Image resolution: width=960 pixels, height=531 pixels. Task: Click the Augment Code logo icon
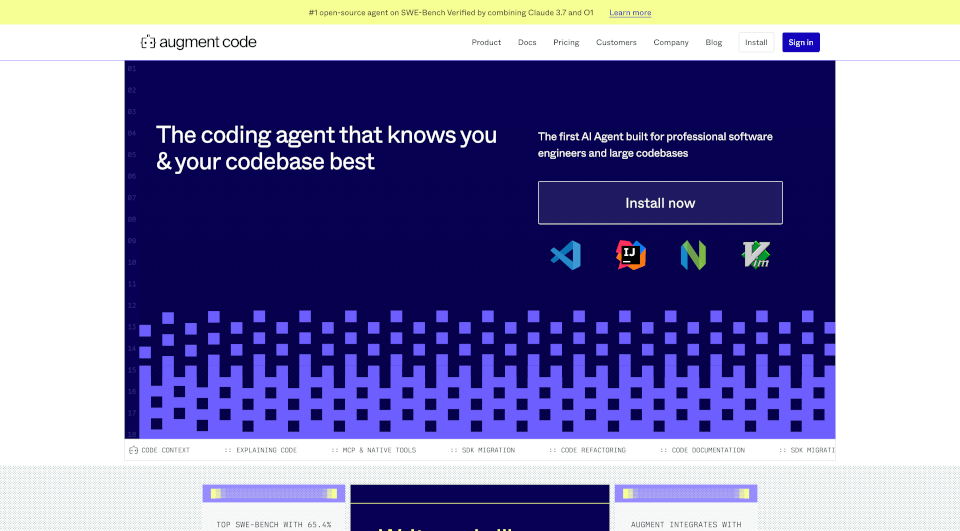[148, 42]
